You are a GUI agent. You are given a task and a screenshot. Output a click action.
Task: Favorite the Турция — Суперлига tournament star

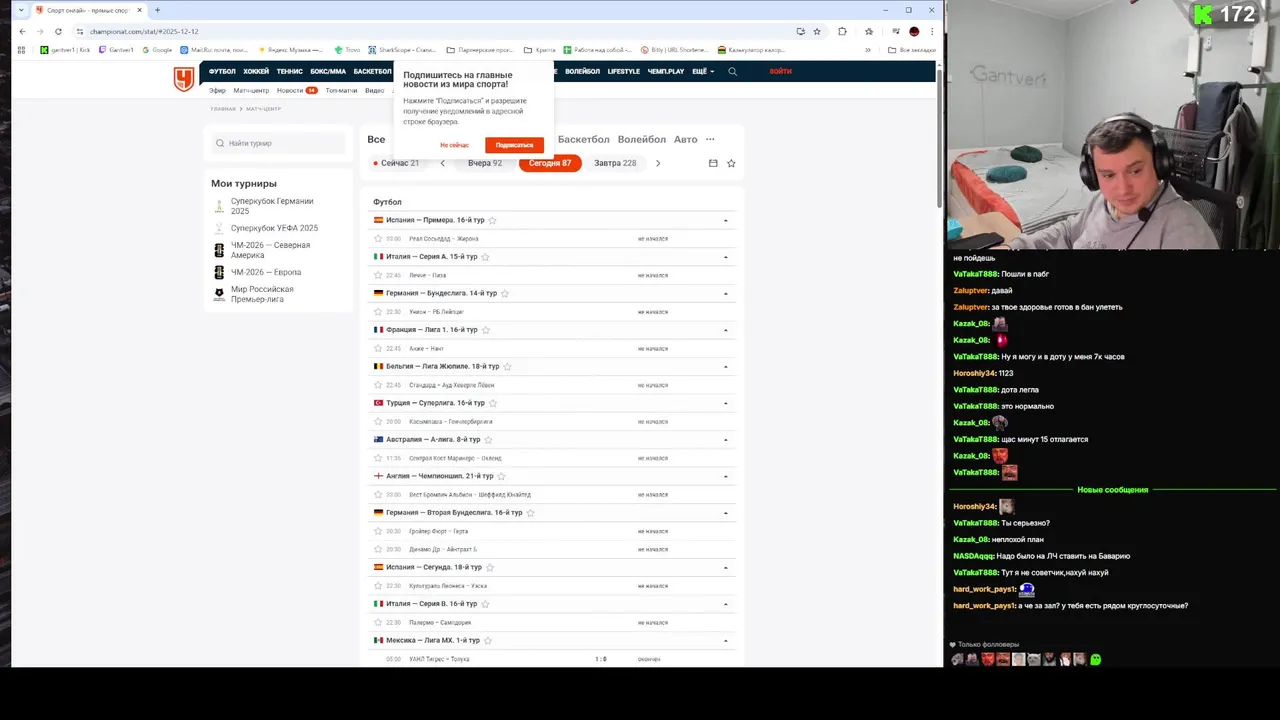tap(492, 403)
